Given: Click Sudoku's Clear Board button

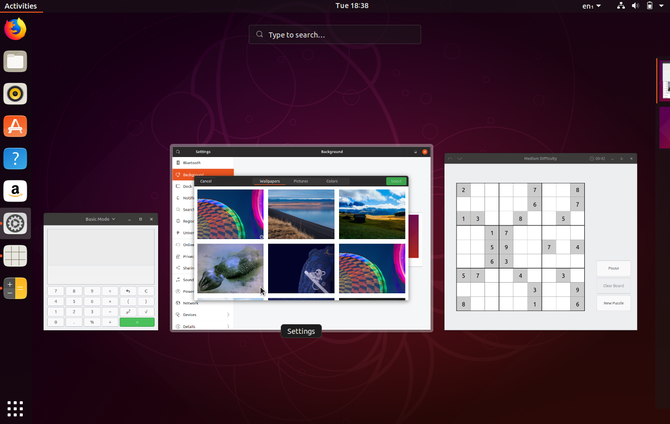Looking at the screenshot, I should (x=614, y=286).
